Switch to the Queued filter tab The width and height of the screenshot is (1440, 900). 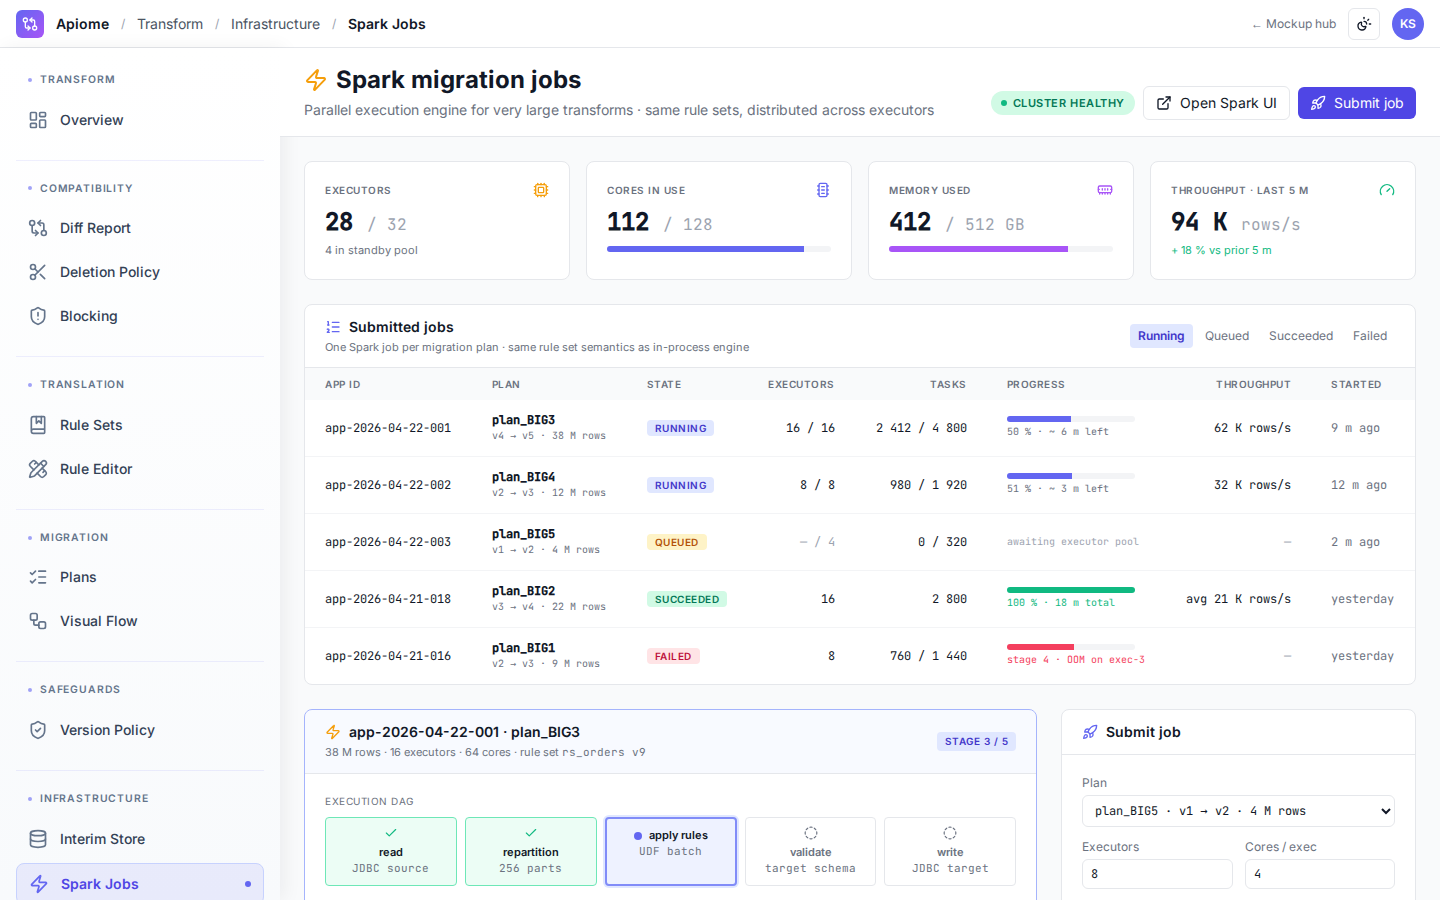(1227, 336)
